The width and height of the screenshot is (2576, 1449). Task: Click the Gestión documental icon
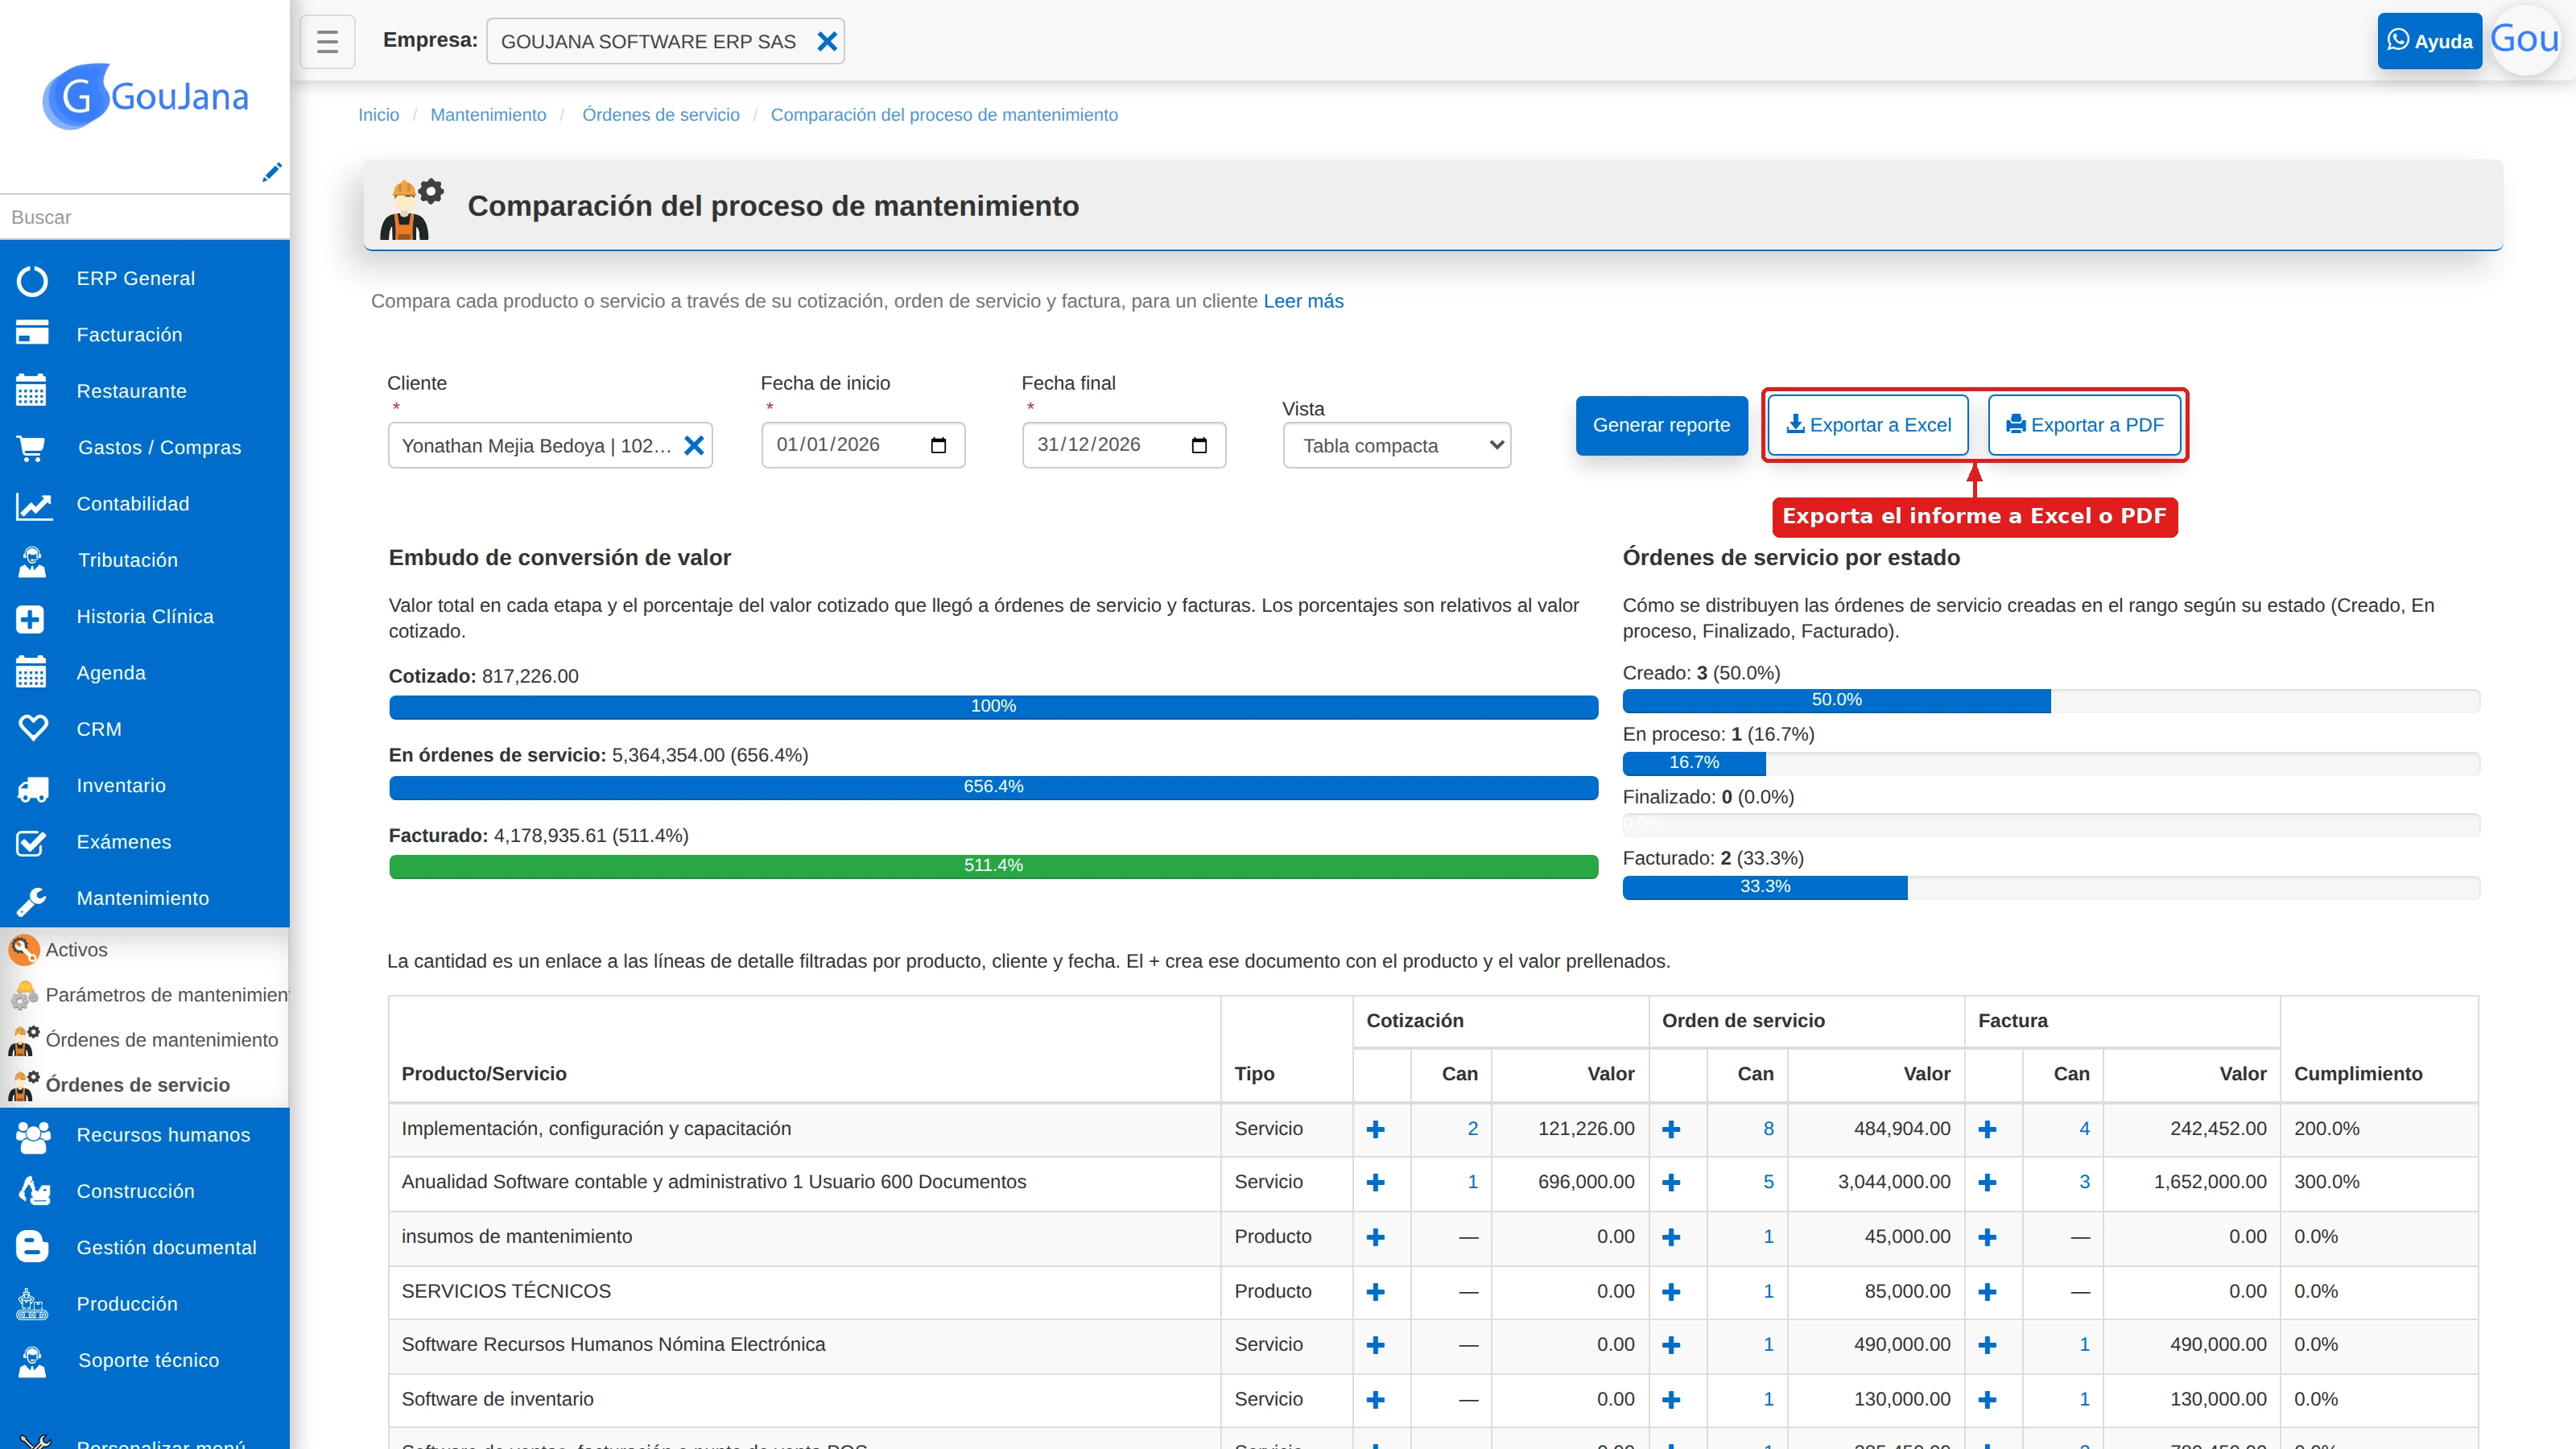pos(32,1247)
